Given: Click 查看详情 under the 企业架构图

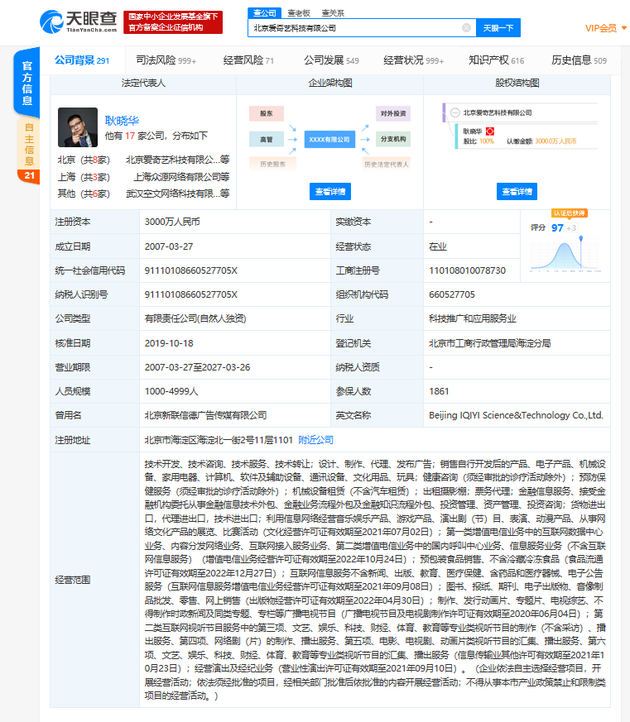Looking at the screenshot, I should pyautogui.click(x=330, y=192).
